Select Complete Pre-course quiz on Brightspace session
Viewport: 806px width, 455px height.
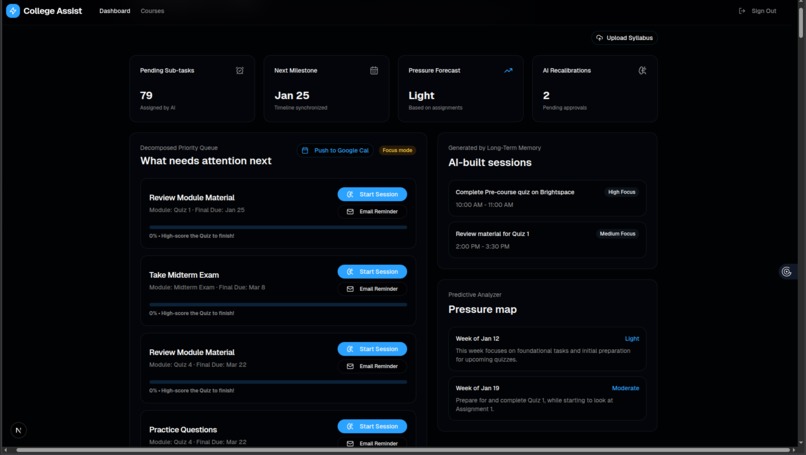click(547, 198)
